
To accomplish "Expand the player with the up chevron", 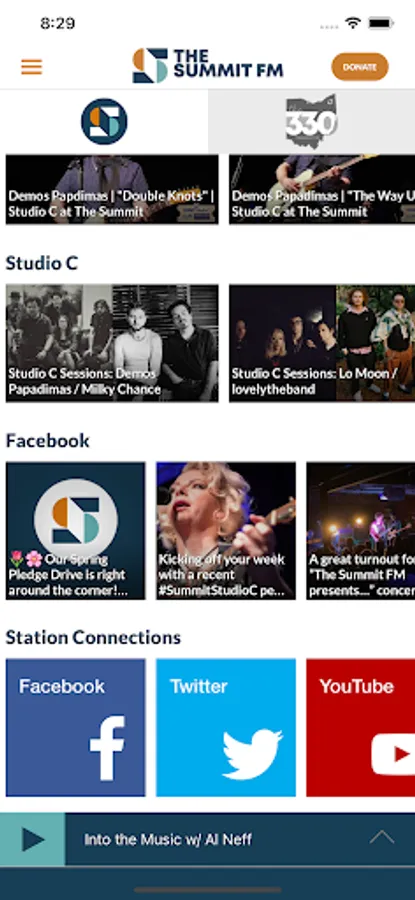I will 382,838.
